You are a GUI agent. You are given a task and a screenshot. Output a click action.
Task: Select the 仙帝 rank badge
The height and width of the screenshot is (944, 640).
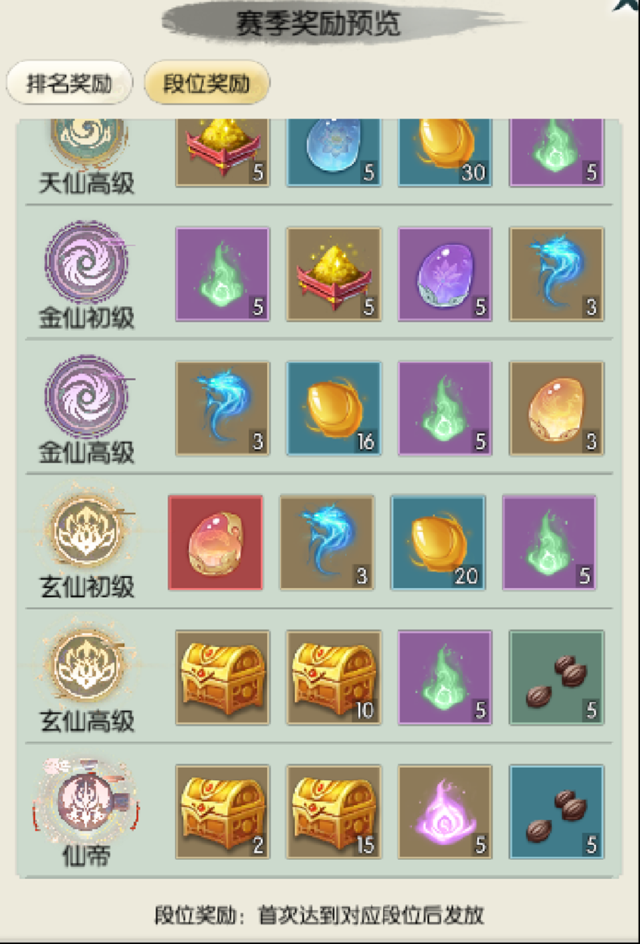tap(87, 801)
